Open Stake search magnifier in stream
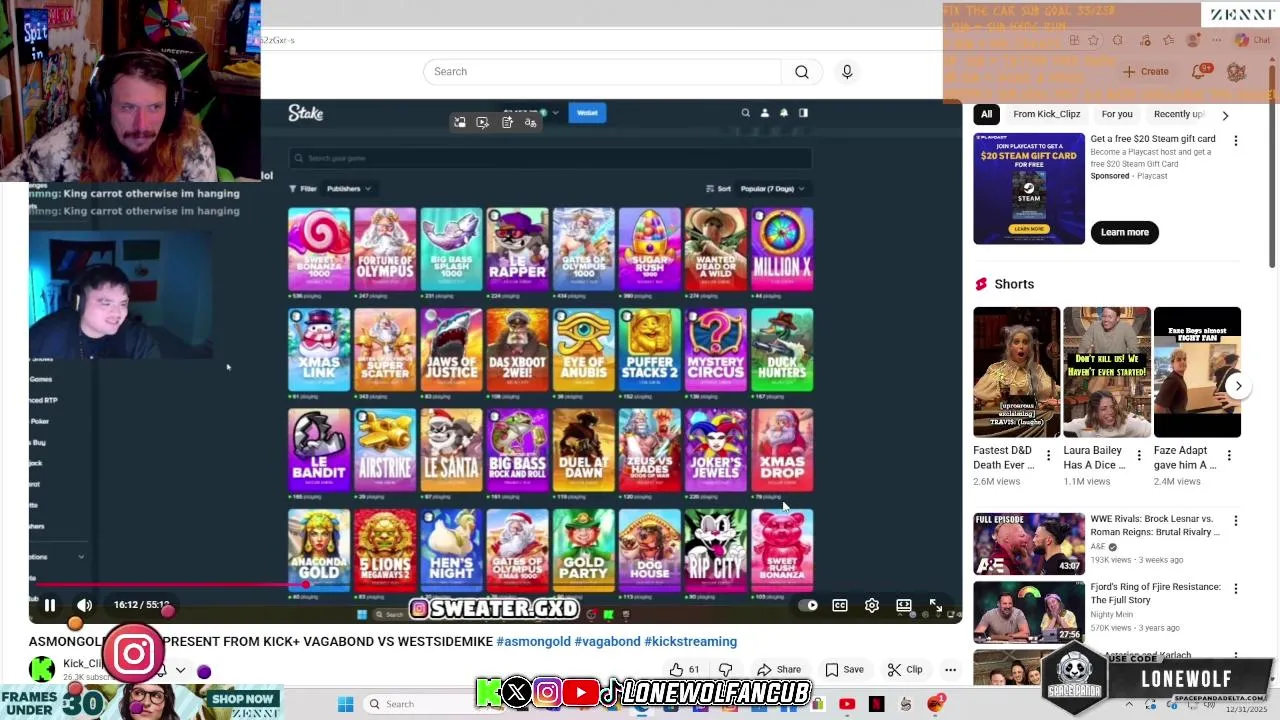This screenshot has width=1280, height=720. click(745, 113)
